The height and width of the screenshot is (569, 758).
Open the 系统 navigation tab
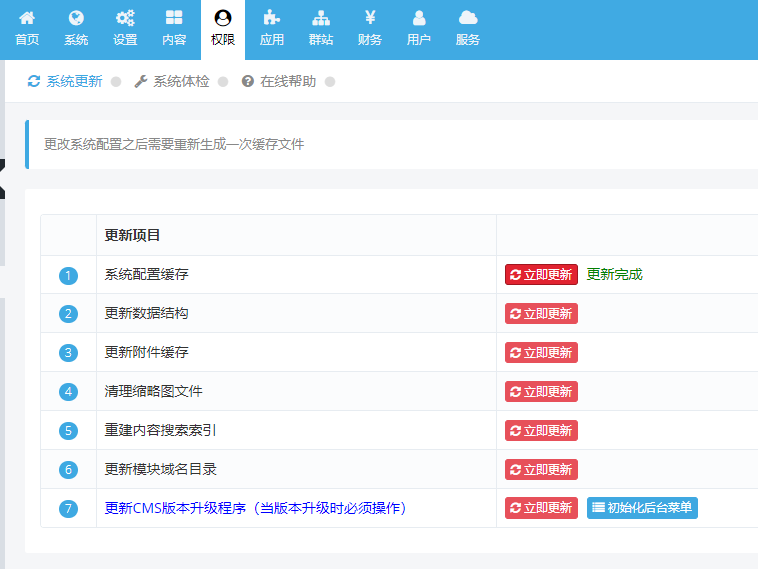pos(76,29)
